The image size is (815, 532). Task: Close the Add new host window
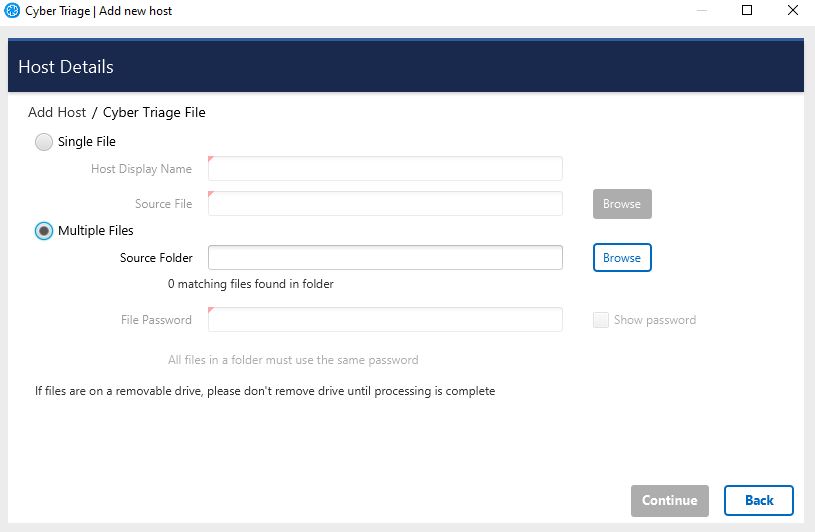[793, 10]
